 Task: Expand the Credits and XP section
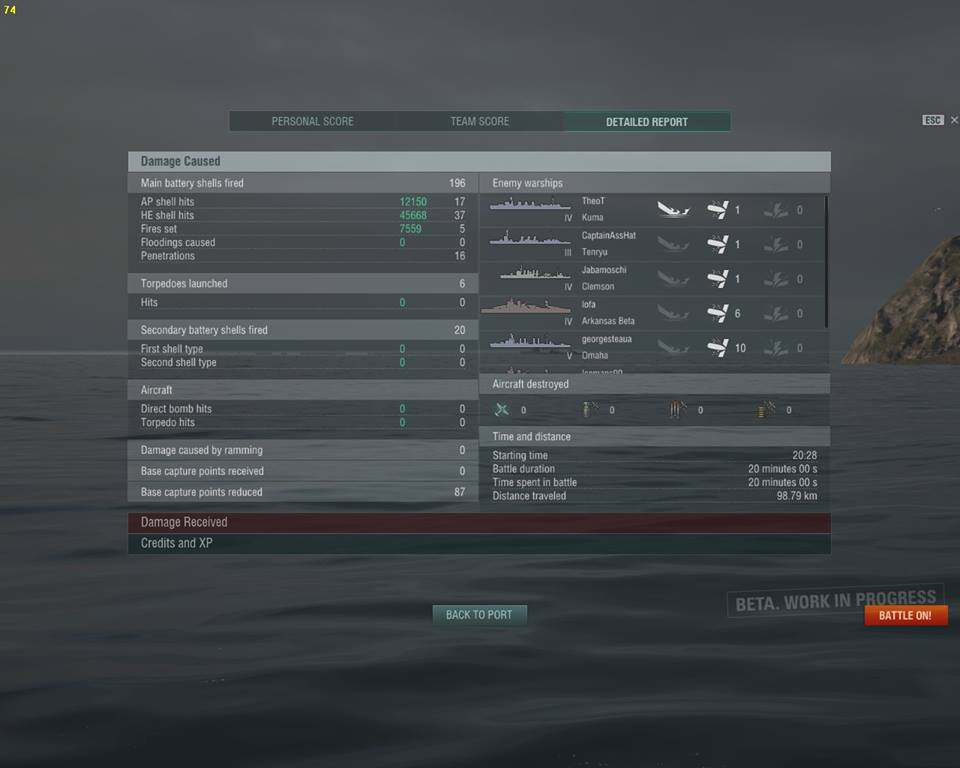tap(479, 543)
